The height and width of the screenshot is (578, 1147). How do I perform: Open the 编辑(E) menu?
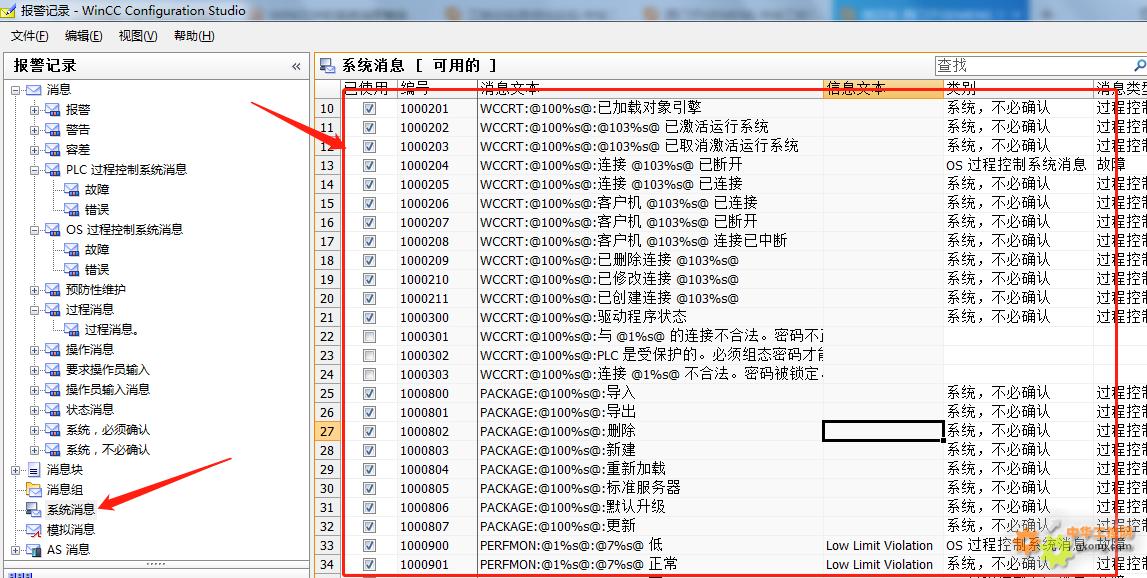pos(83,36)
